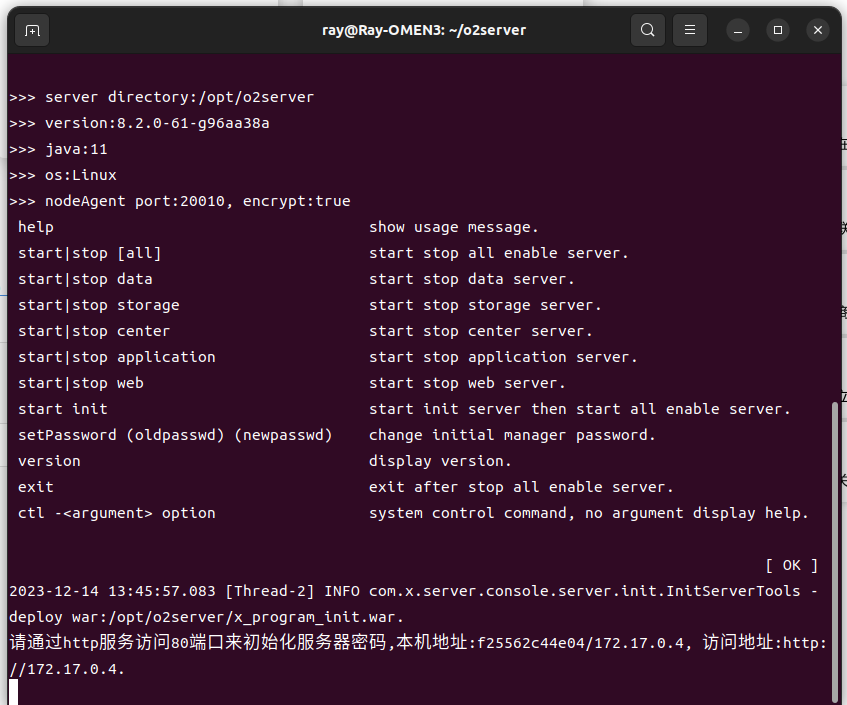Click the terminal's vertical scrollbar thumb
This screenshot has width=847, height=705.
coord(835,550)
